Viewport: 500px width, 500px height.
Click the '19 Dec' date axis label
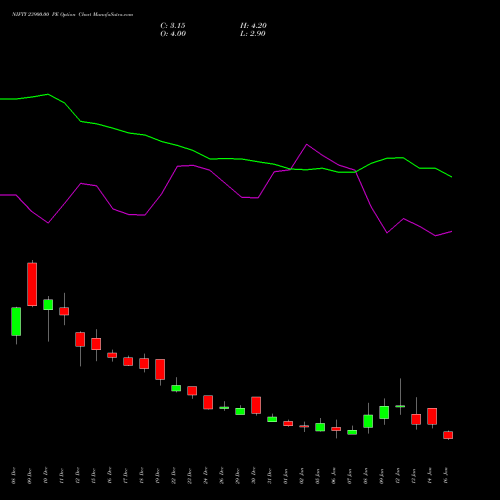(x=158, y=476)
